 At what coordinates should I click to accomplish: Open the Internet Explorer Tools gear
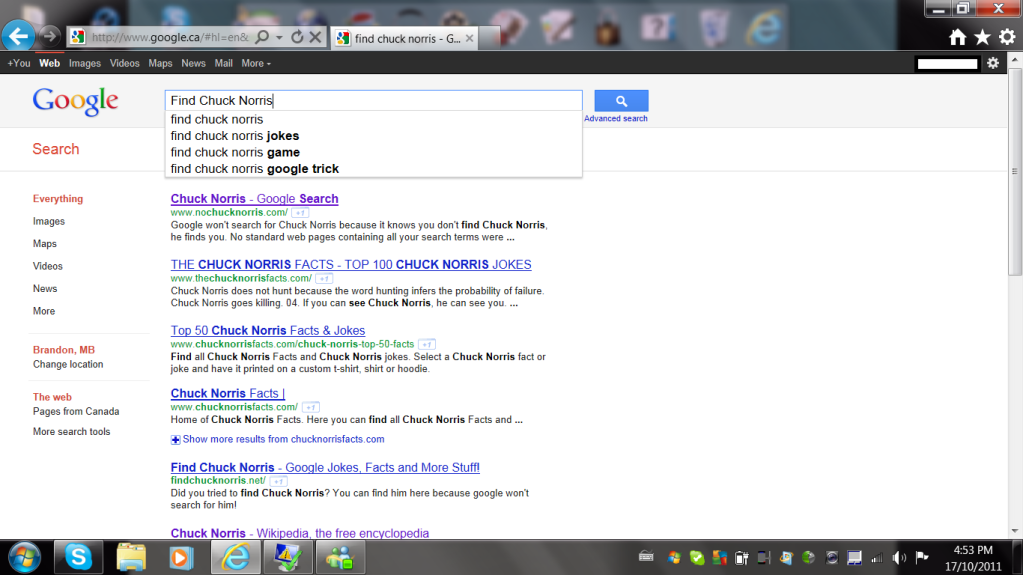pyautogui.click(x=1007, y=37)
